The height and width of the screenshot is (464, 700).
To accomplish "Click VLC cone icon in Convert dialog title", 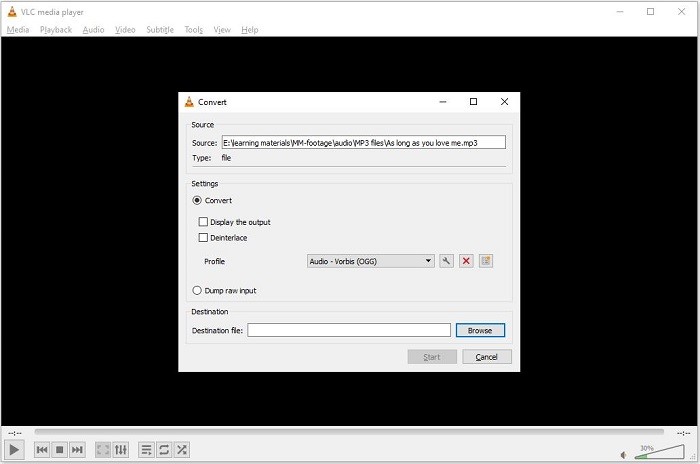I will coord(189,102).
